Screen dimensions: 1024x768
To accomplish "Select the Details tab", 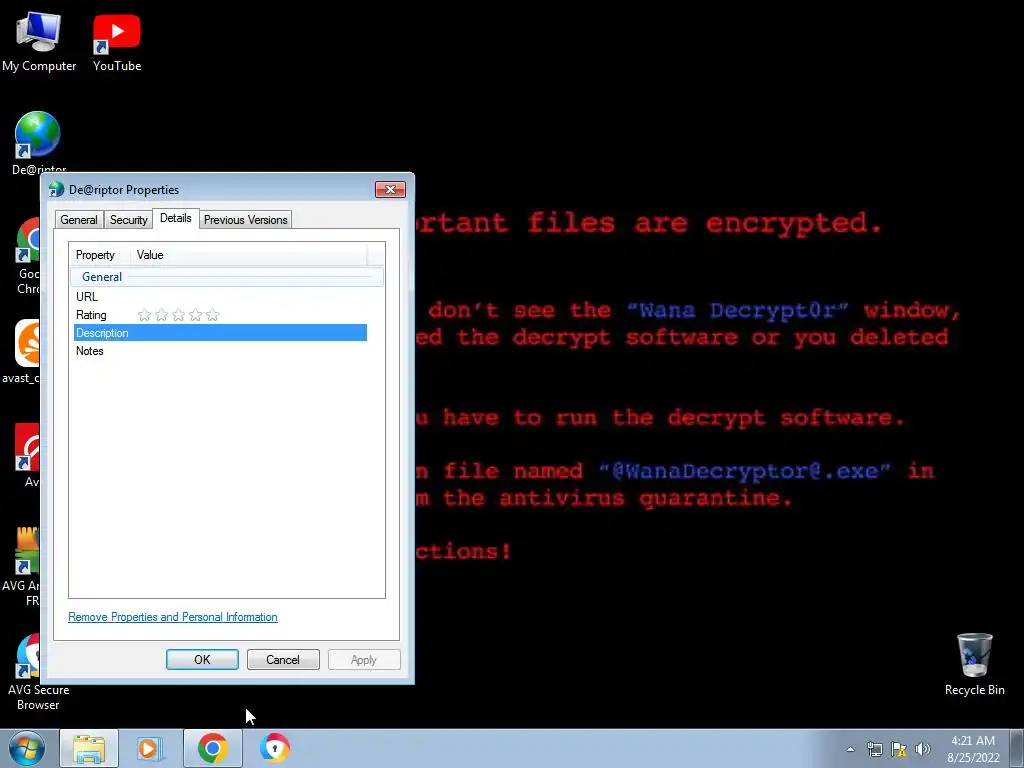I will 176,218.
